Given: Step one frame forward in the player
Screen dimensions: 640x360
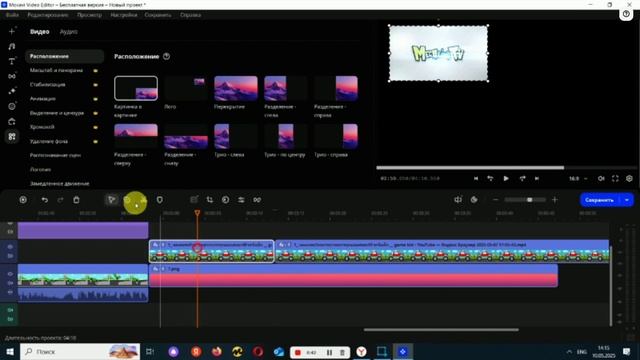Looking at the screenshot, I should pyautogui.click(x=522, y=178).
